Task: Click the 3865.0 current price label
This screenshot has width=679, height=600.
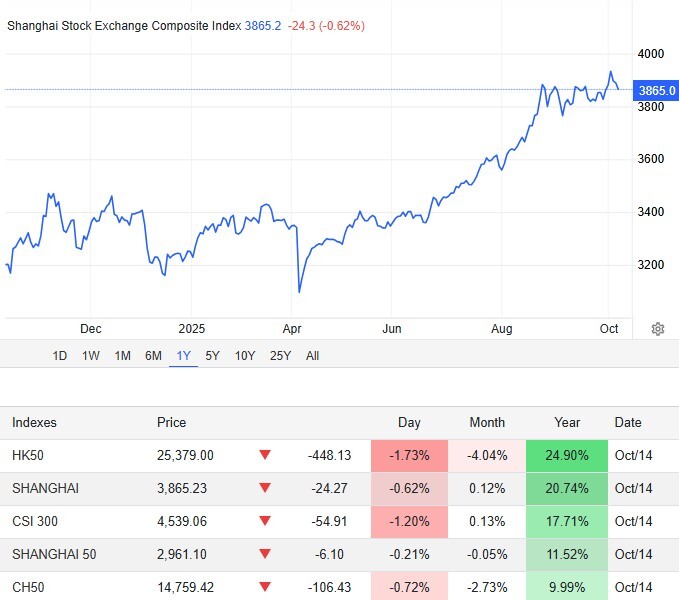Action: tap(657, 90)
